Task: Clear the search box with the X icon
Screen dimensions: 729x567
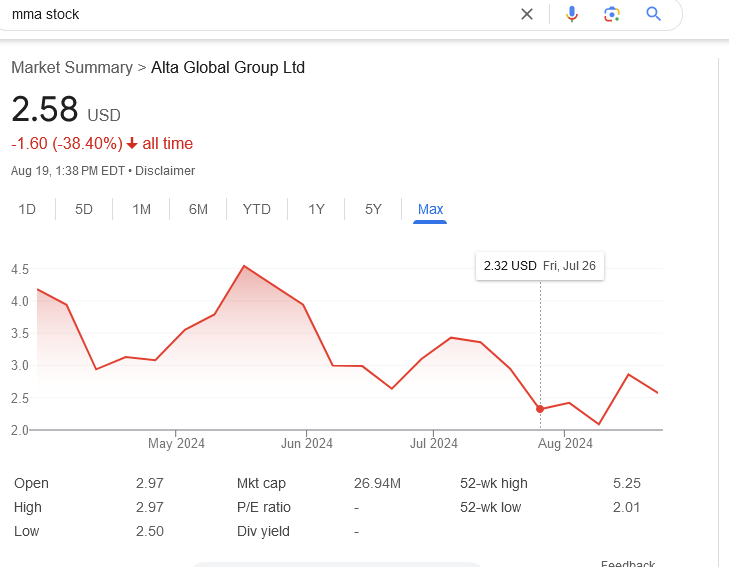Action: point(527,14)
